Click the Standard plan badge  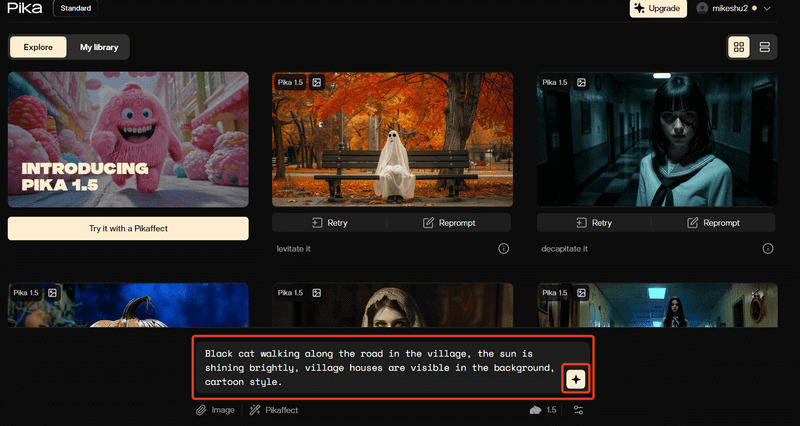[76, 8]
